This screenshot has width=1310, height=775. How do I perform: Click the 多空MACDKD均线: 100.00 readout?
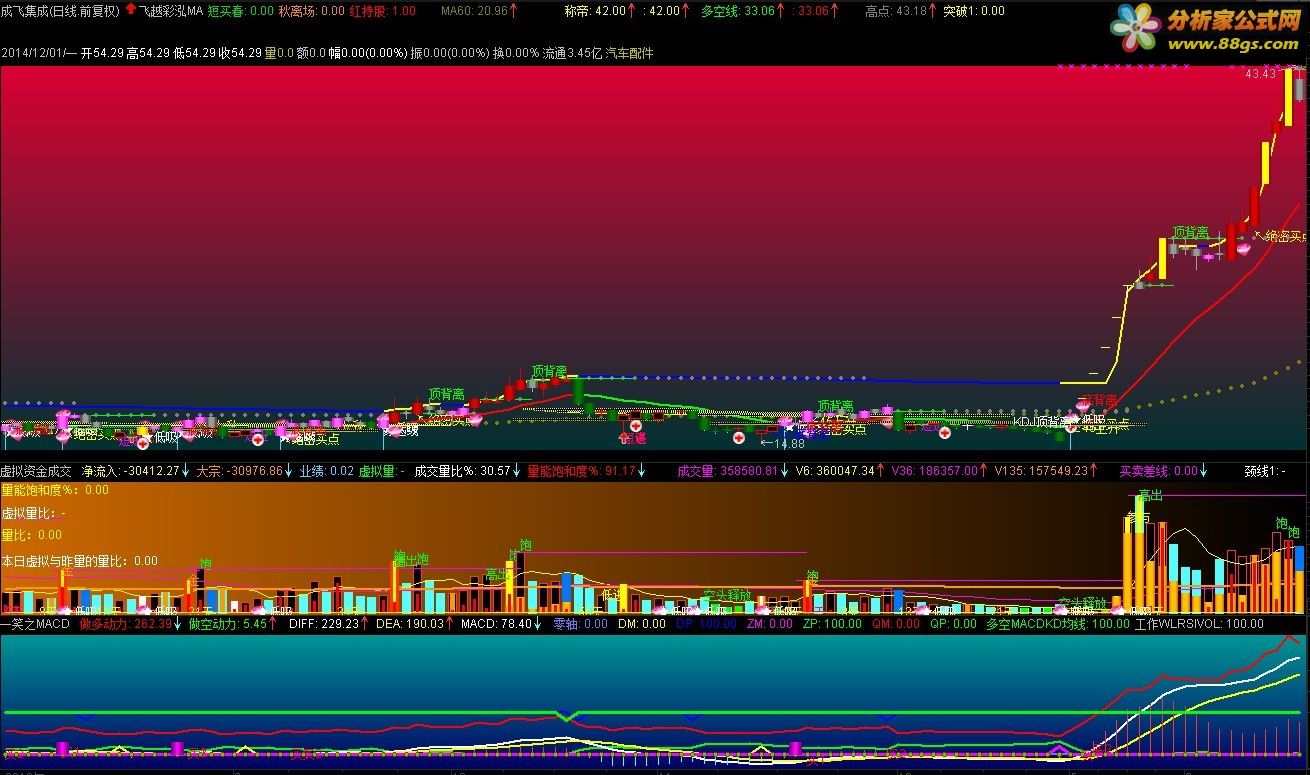(x=1058, y=624)
